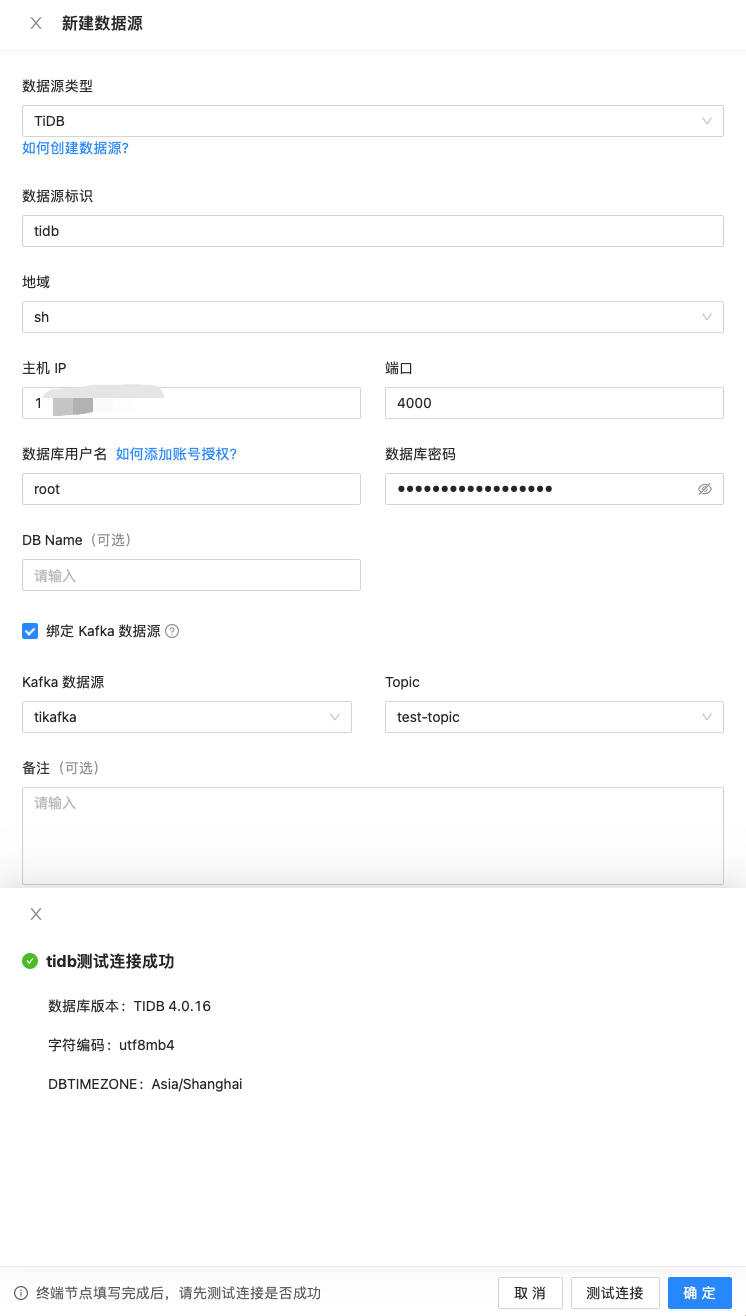The width and height of the screenshot is (746, 1316).
Task: Click the help icon beside 绑定 Kafka 数据源
Action: [172, 631]
